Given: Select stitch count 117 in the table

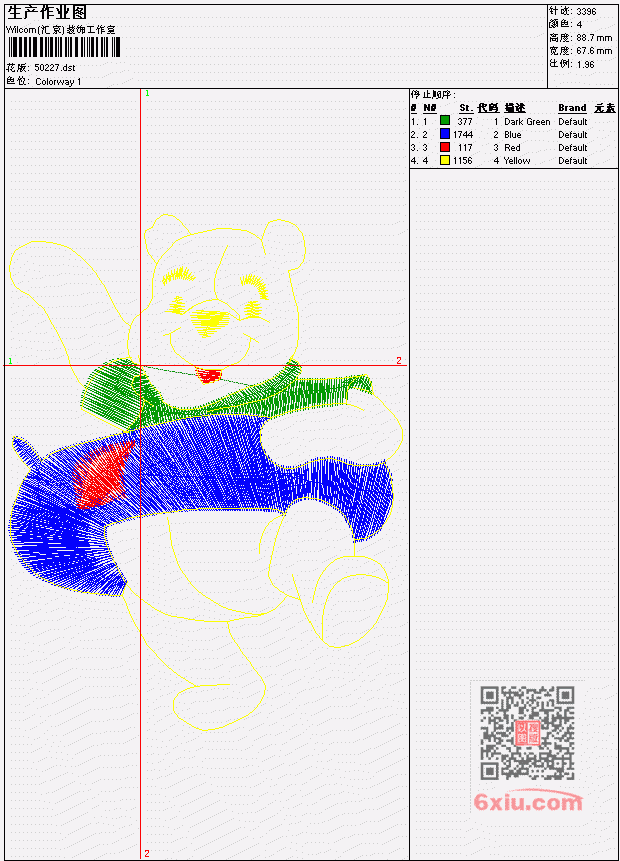Looking at the screenshot, I should (465, 148).
